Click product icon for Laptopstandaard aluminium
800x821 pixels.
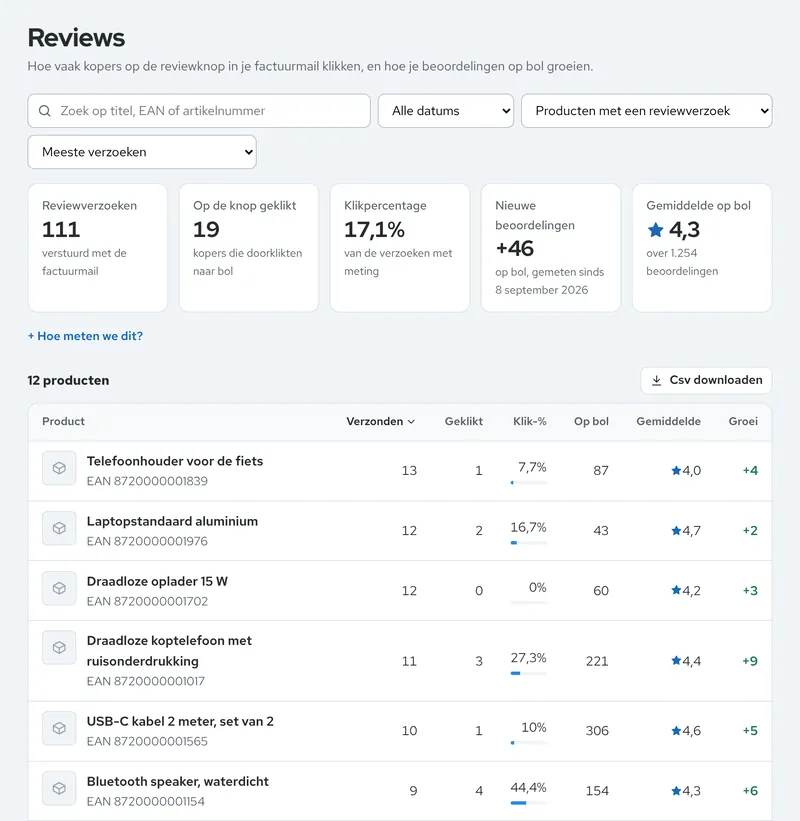59,528
